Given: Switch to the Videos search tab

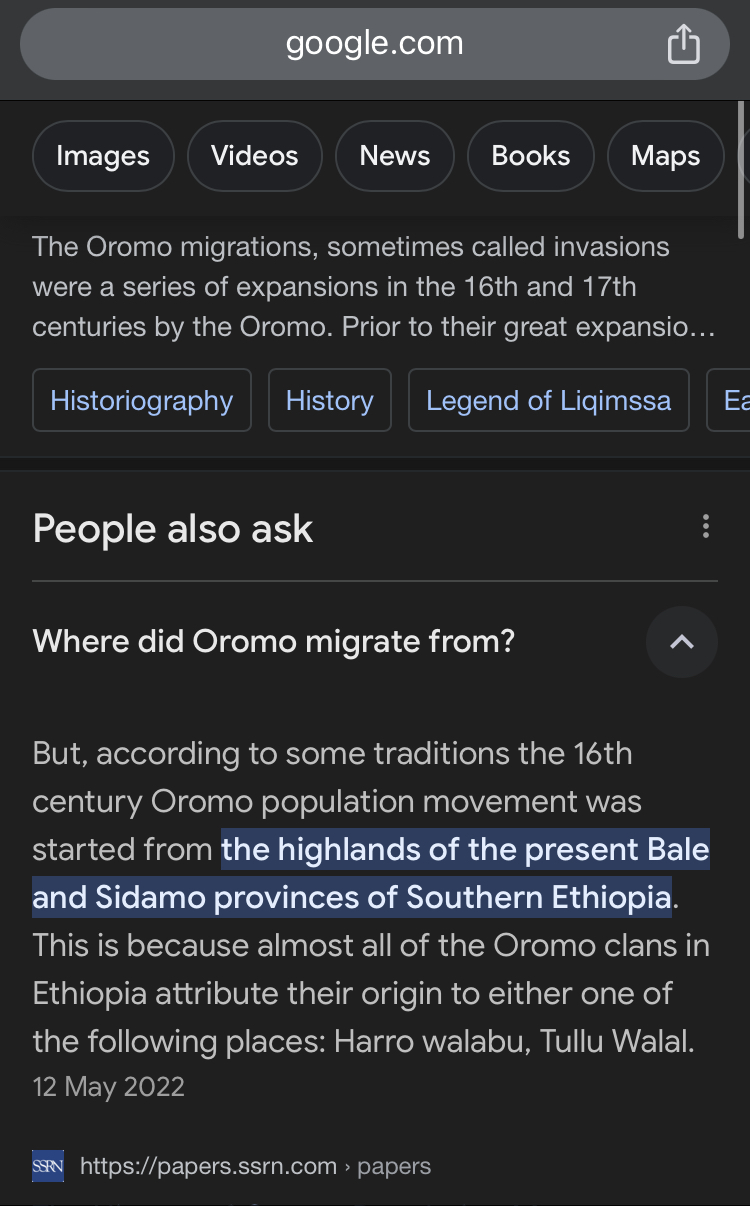Looking at the screenshot, I should [254, 156].
